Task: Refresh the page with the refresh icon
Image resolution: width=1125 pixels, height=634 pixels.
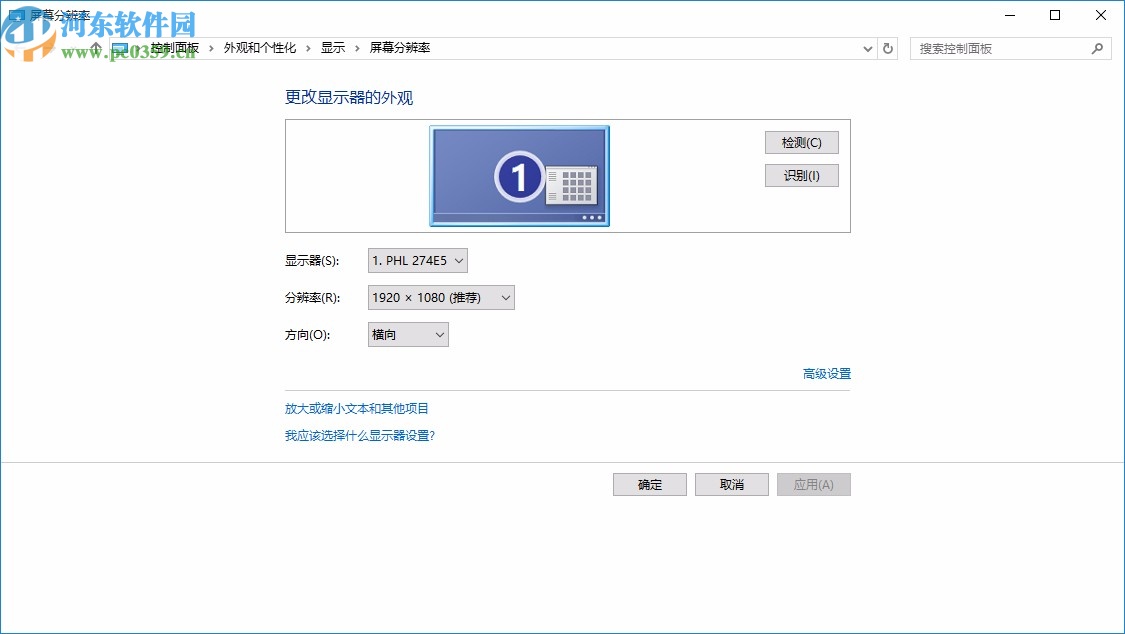Action: tap(888, 47)
